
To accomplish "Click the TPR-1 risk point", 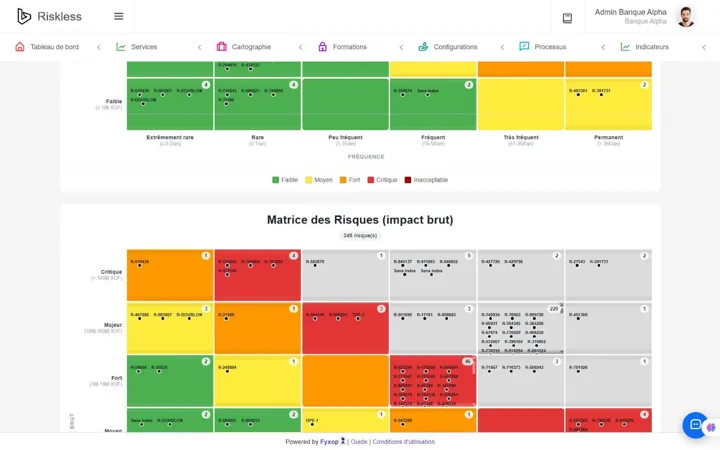I will coord(358,316).
